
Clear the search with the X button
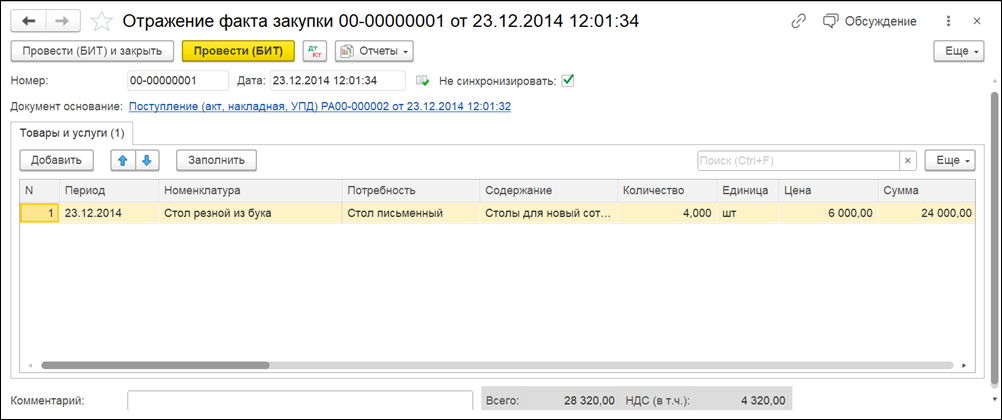(909, 161)
